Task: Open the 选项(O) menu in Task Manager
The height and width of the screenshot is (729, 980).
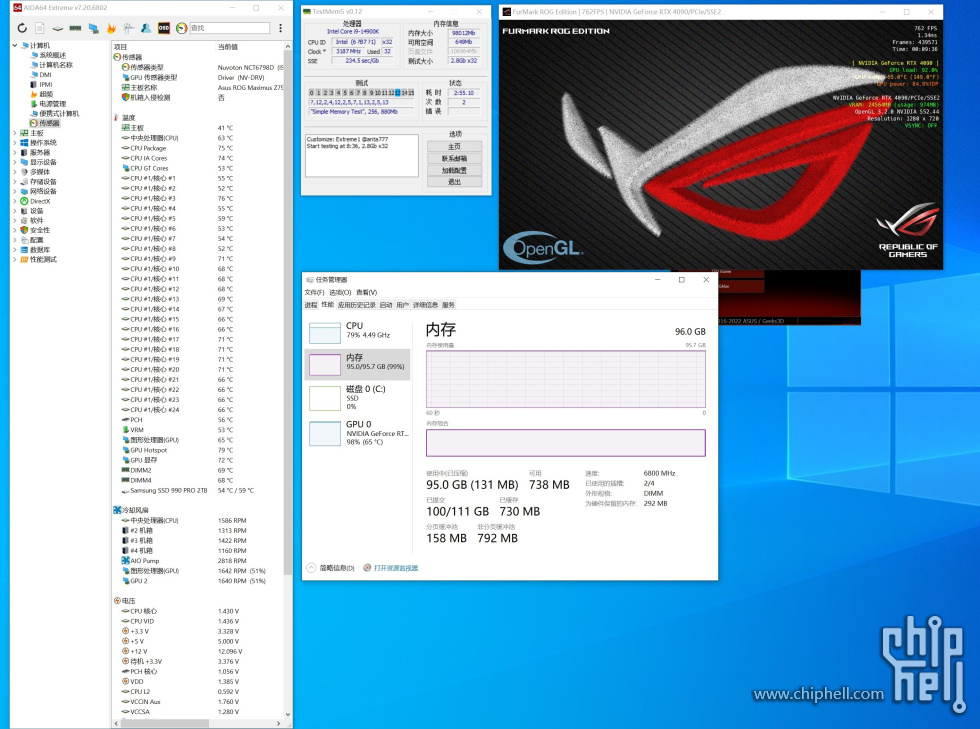Action: point(340,293)
